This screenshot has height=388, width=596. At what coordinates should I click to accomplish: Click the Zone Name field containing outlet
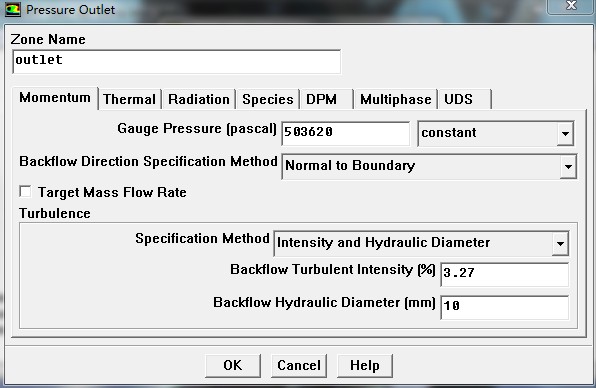click(176, 61)
